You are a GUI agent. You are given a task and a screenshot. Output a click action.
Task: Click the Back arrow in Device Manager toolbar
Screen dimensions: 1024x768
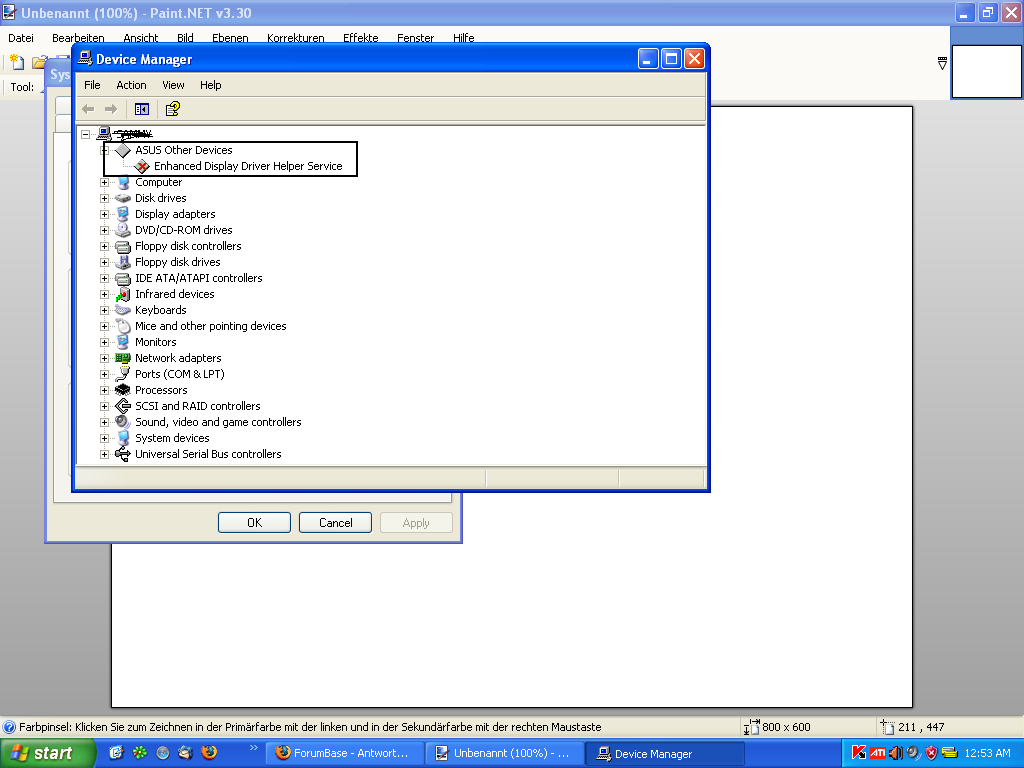click(88, 109)
